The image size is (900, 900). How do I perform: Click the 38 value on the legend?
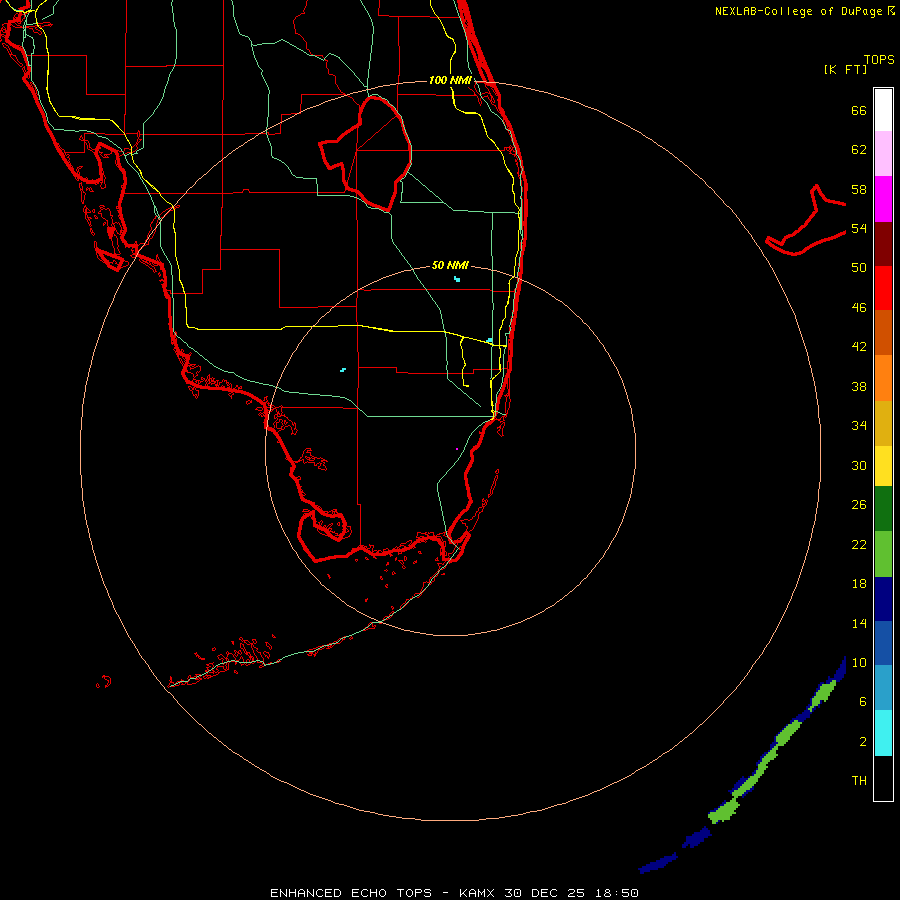click(x=859, y=386)
